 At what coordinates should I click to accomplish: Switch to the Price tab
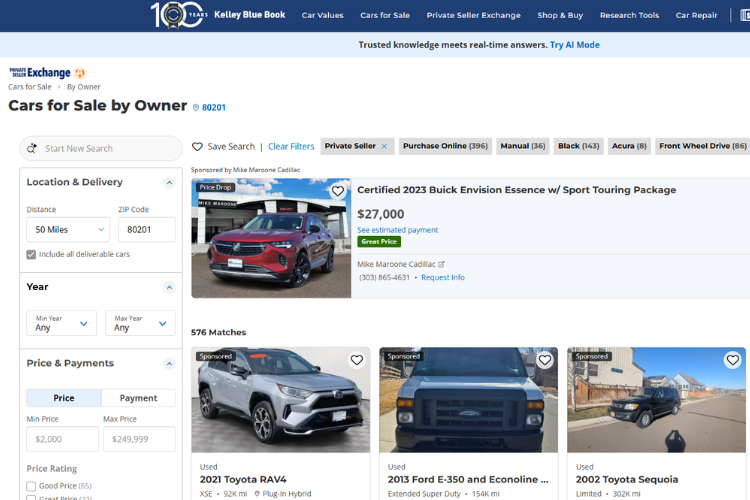(64, 398)
